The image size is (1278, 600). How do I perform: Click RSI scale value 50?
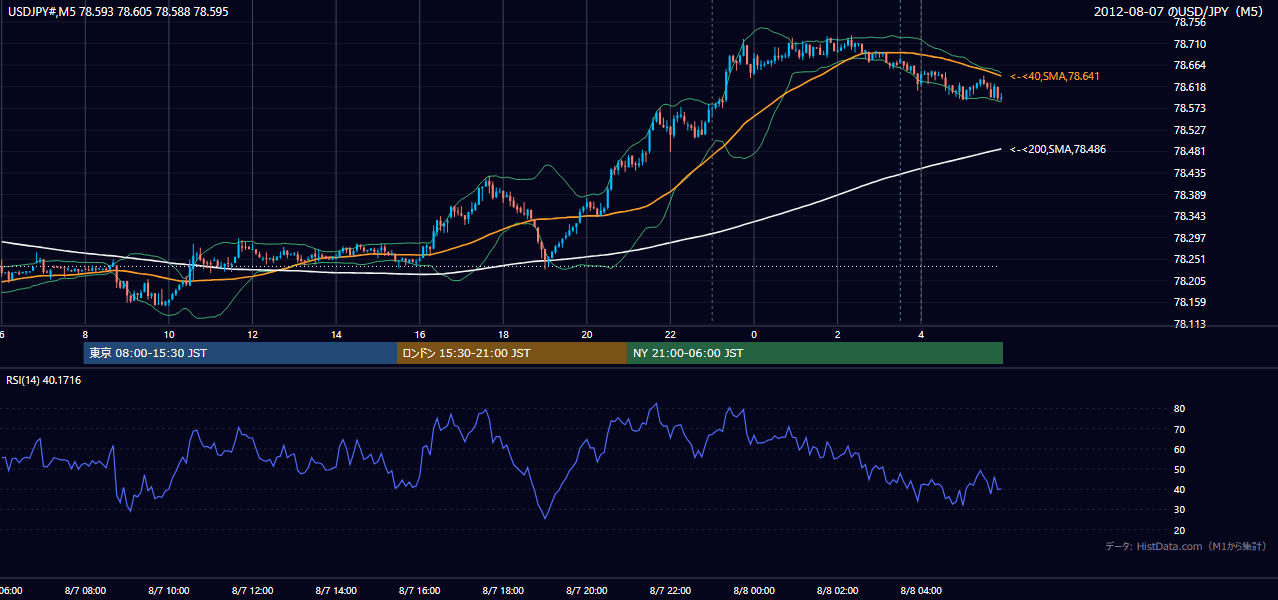pos(1179,469)
